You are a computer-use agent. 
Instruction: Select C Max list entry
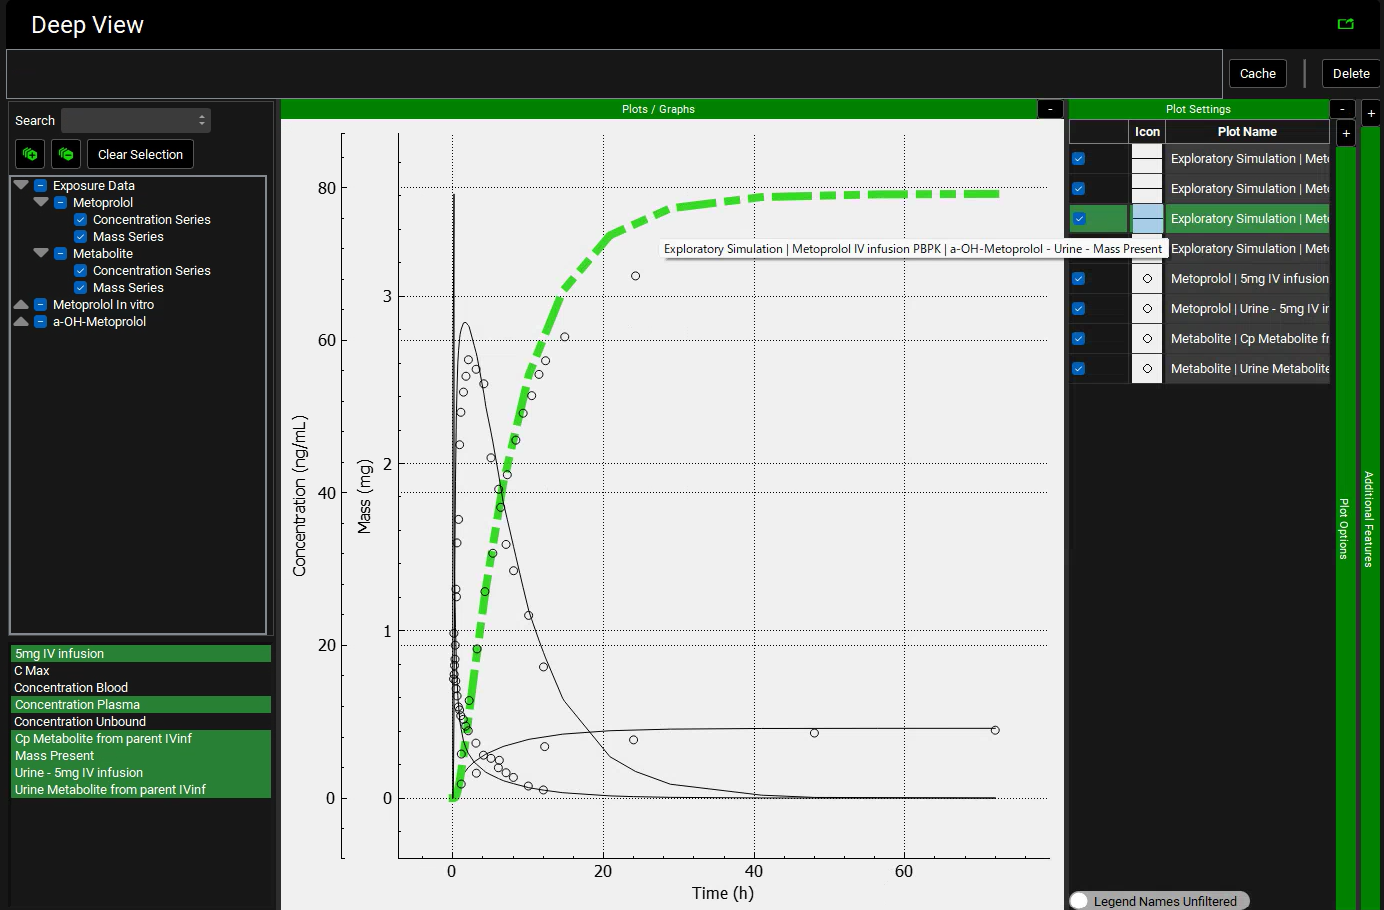click(x=32, y=671)
